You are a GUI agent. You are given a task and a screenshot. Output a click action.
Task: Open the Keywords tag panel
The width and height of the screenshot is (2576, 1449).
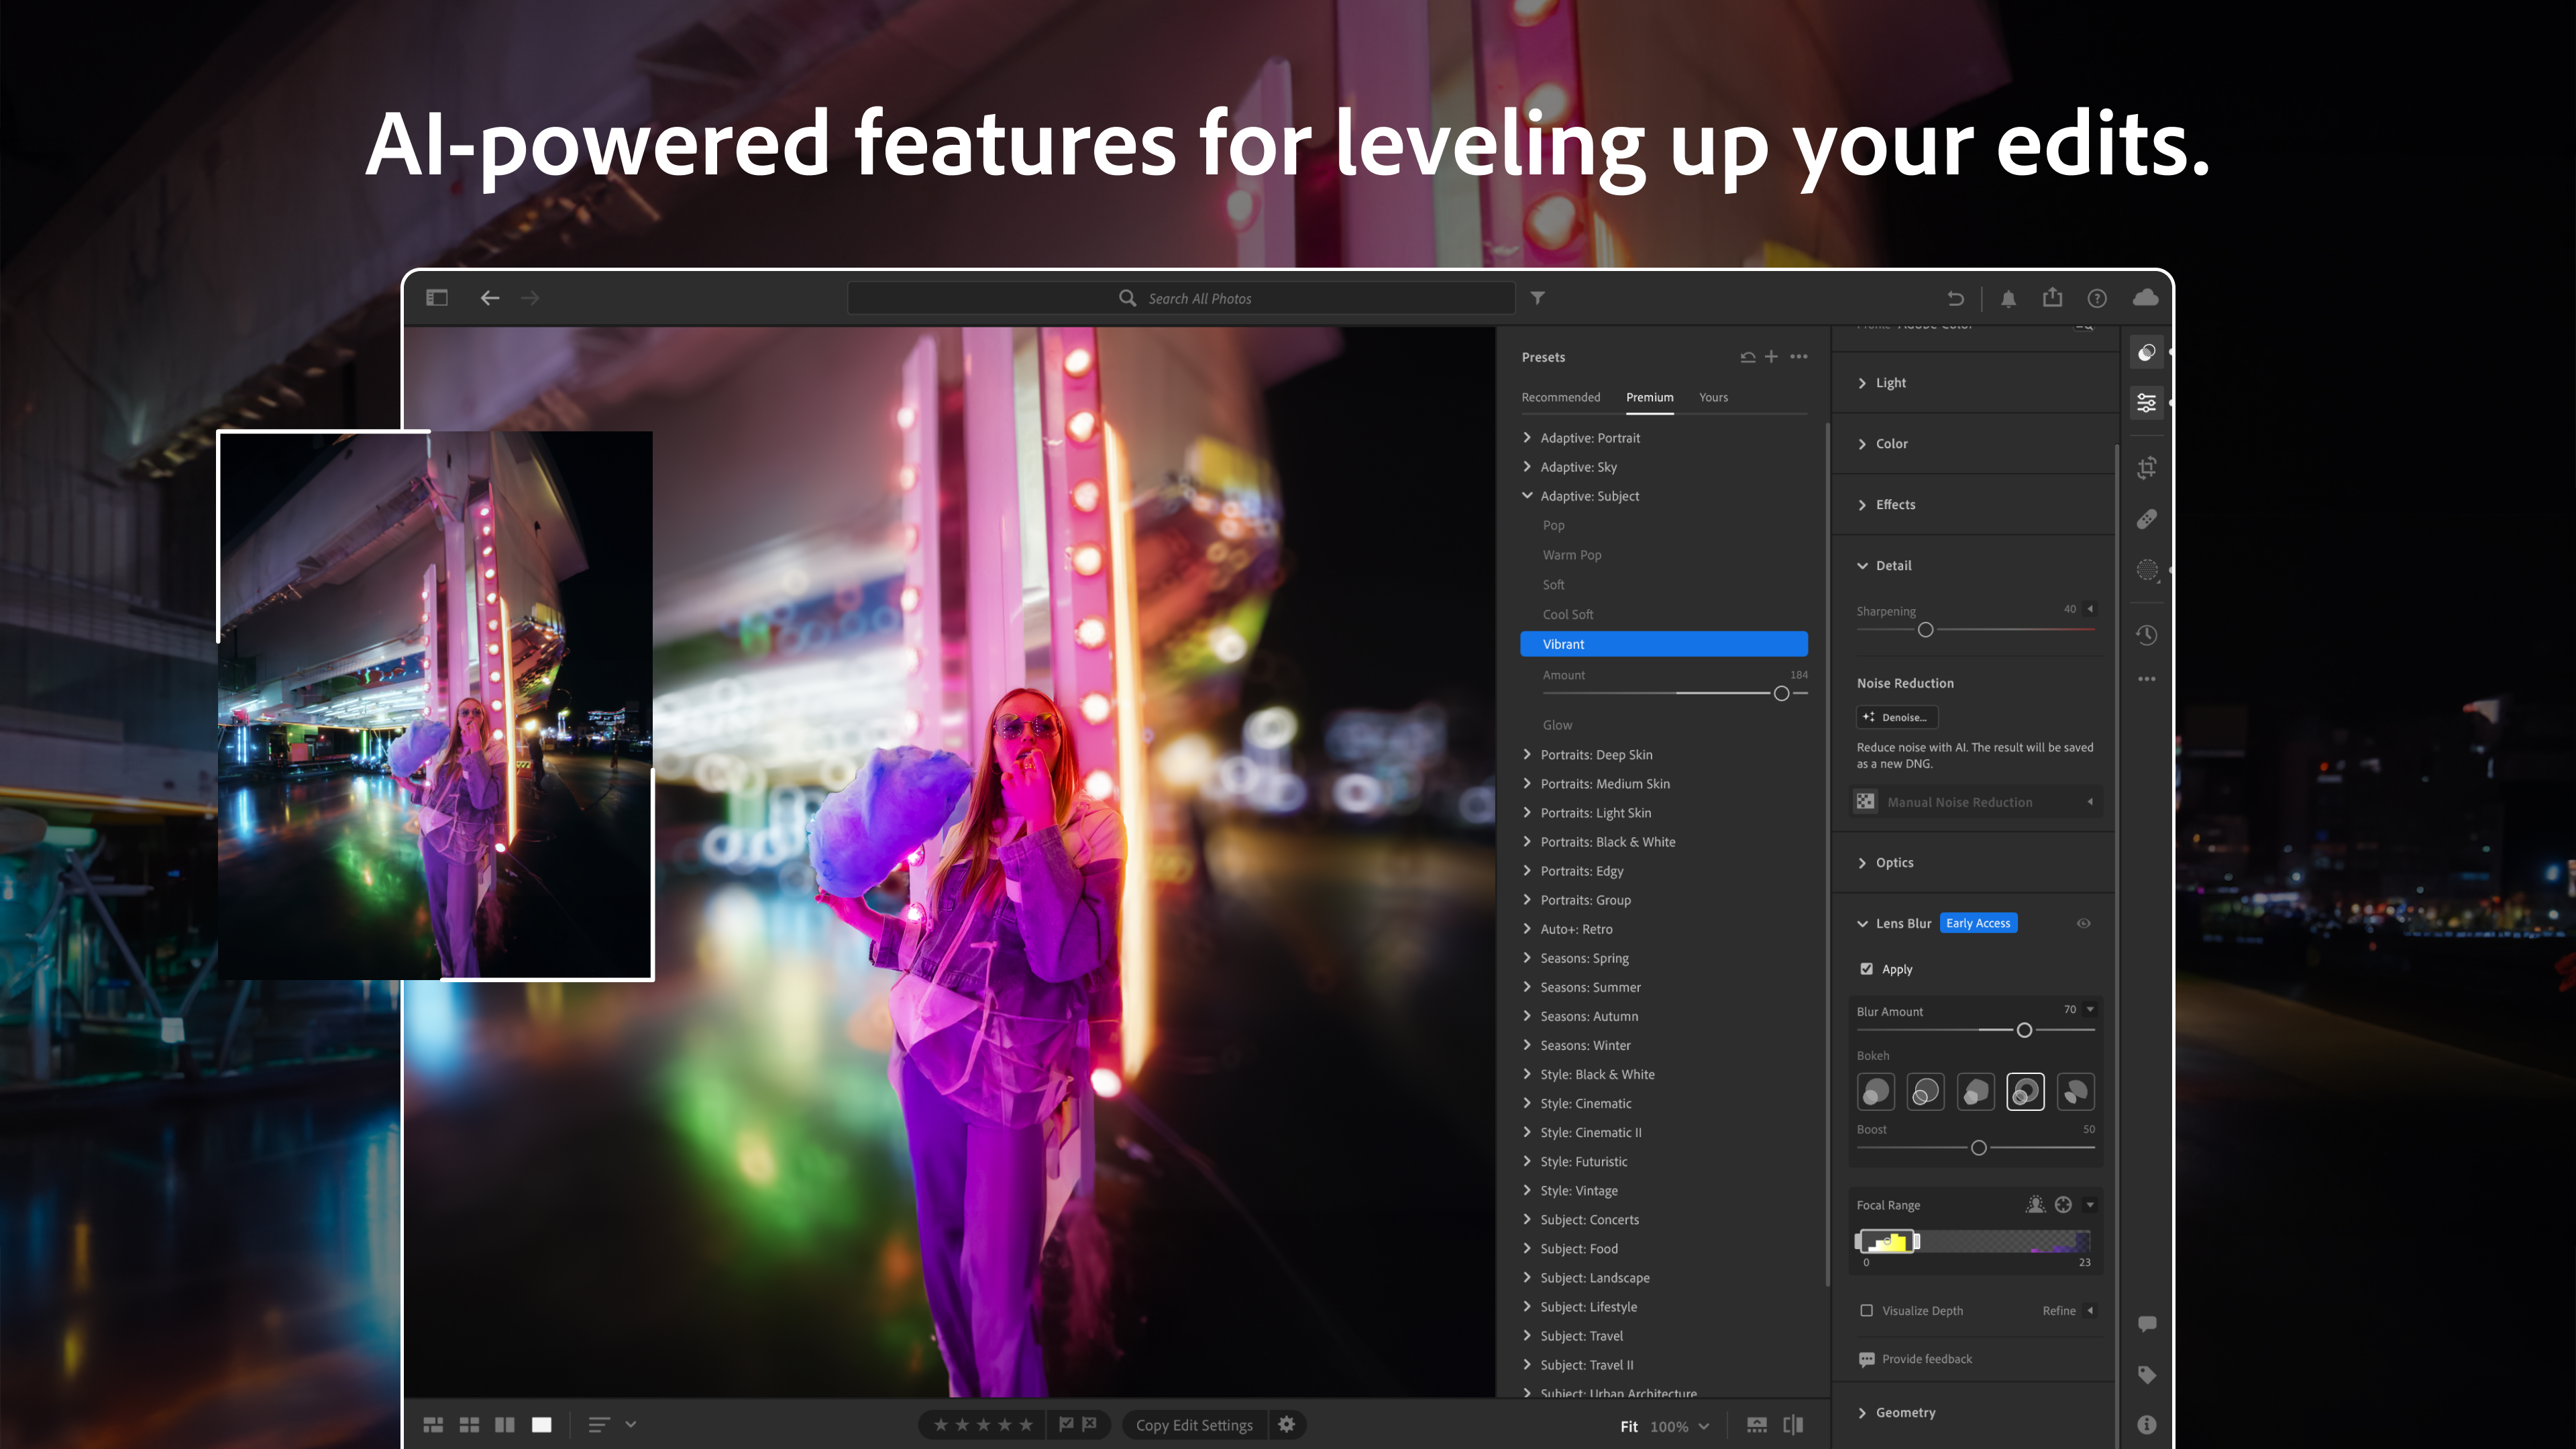pyautogui.click(x=2147, y=1374)
